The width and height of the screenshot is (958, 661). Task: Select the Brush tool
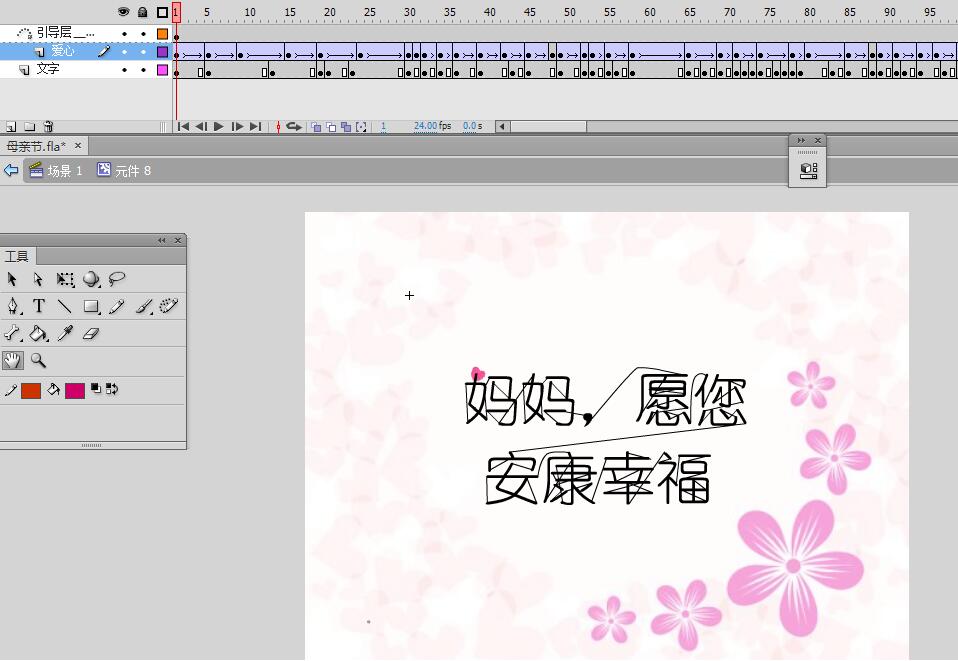pyautogui.click(x=143, y=306)
